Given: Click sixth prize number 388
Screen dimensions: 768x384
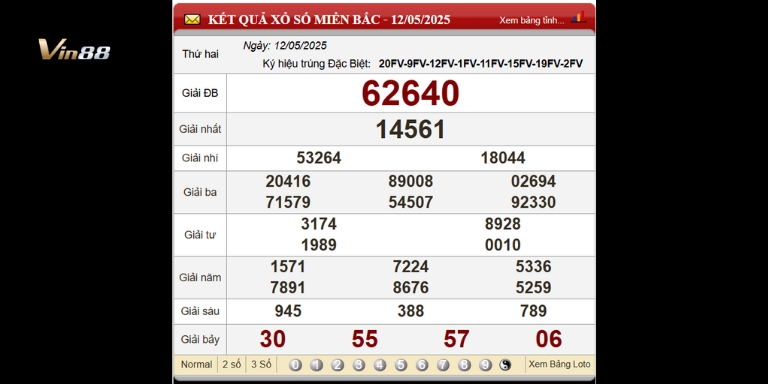Looking at the screenshot, I should [410, 311].
